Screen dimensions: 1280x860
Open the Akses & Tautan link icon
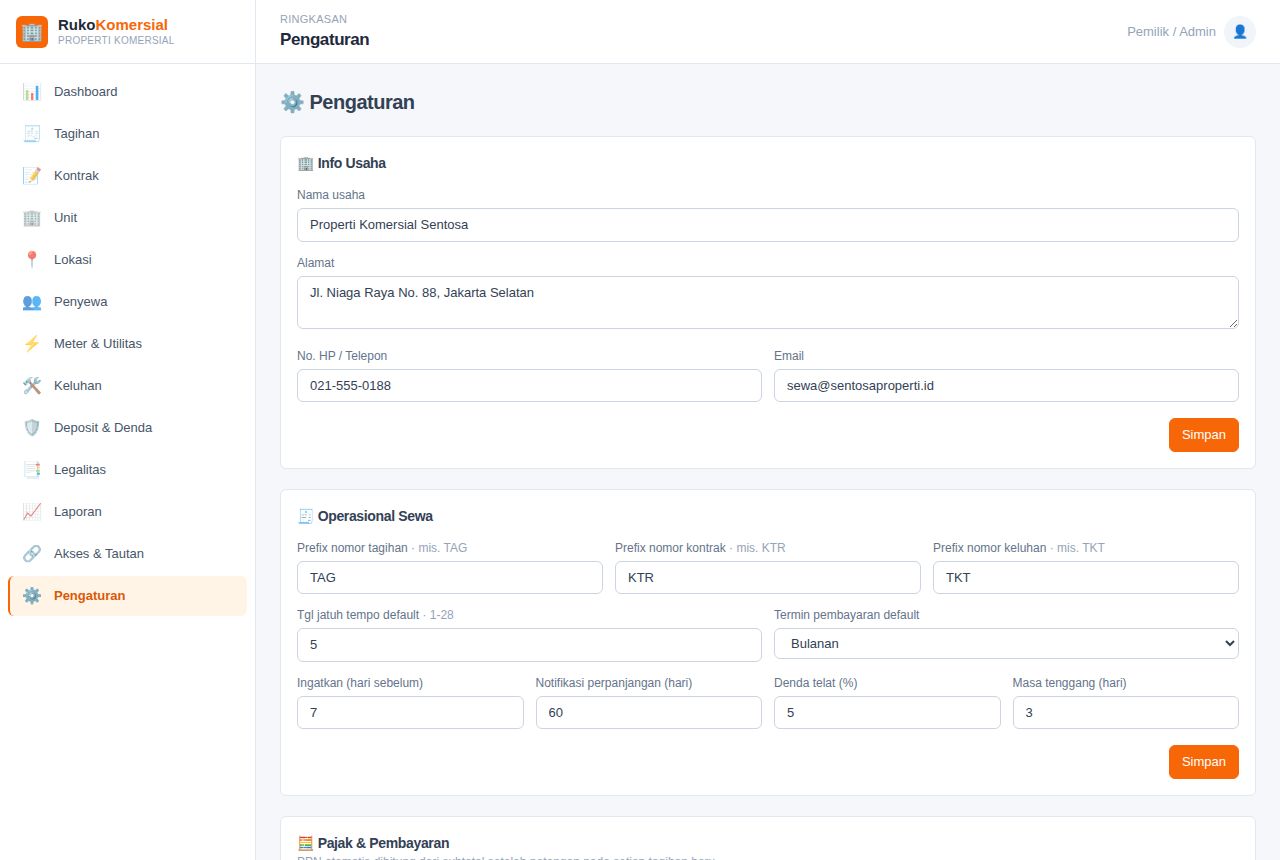pos(32,554)
